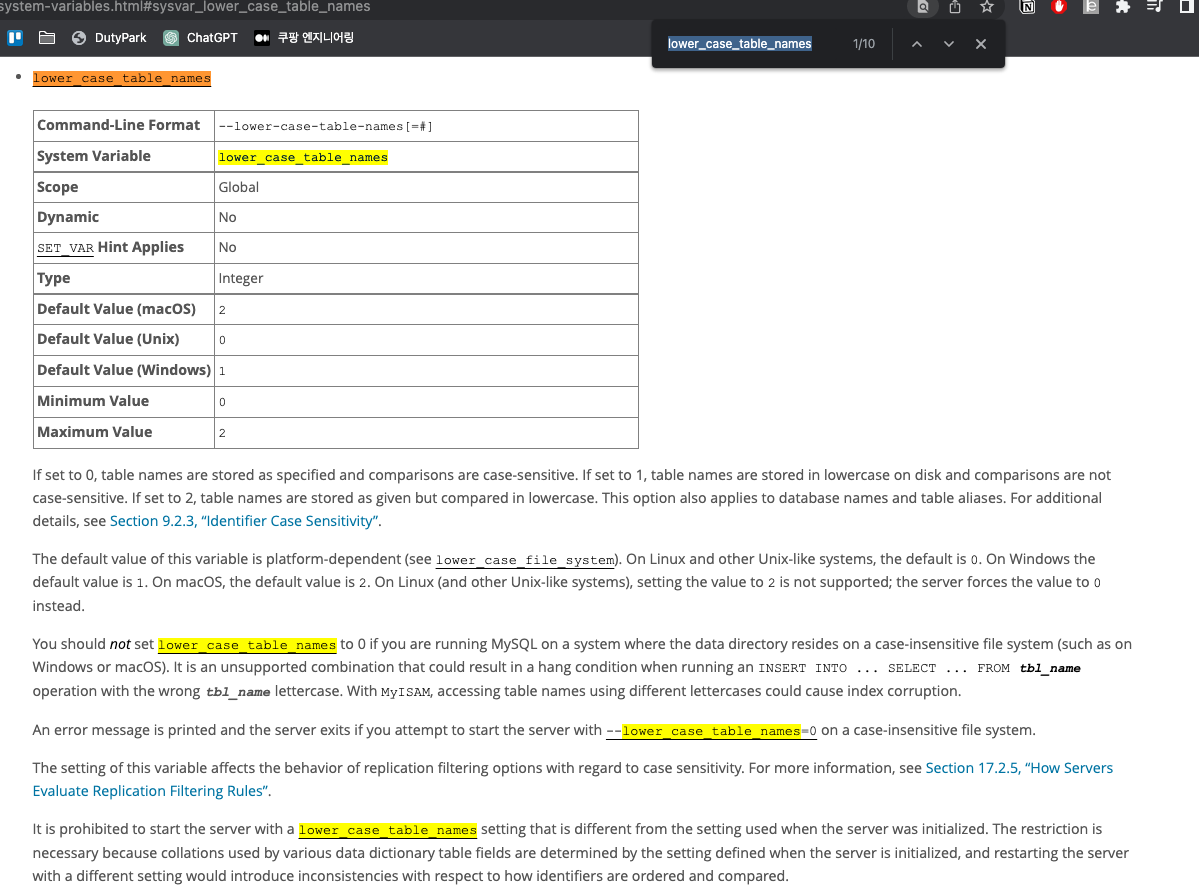Open the Notion extension icon

point(1028,7)
